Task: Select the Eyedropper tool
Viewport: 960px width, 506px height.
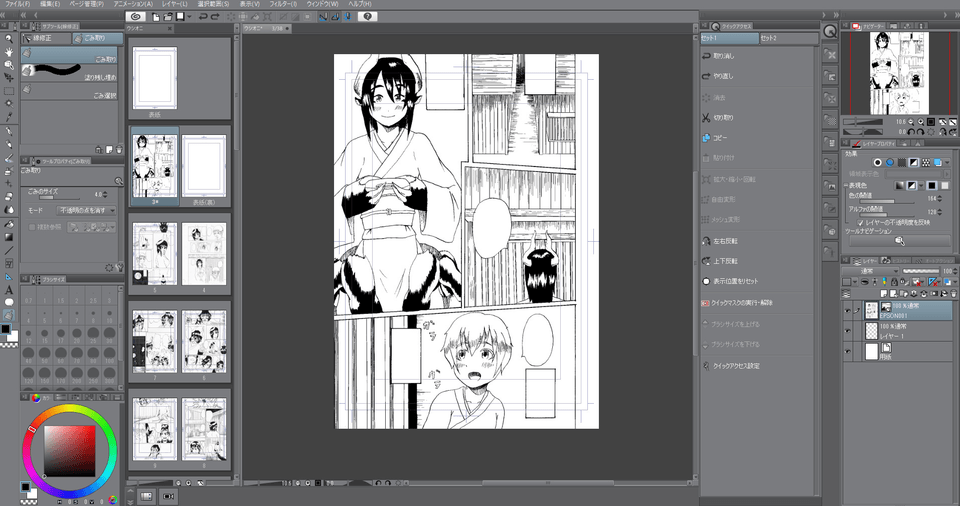Action: click(9, 117)
